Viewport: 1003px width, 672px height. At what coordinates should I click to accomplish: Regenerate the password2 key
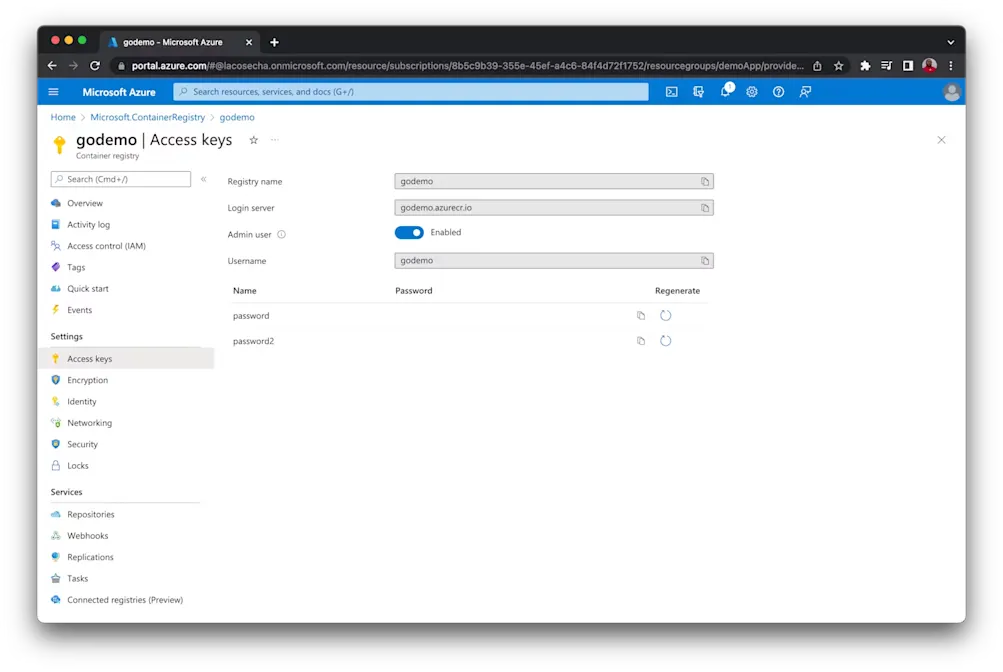665,340
